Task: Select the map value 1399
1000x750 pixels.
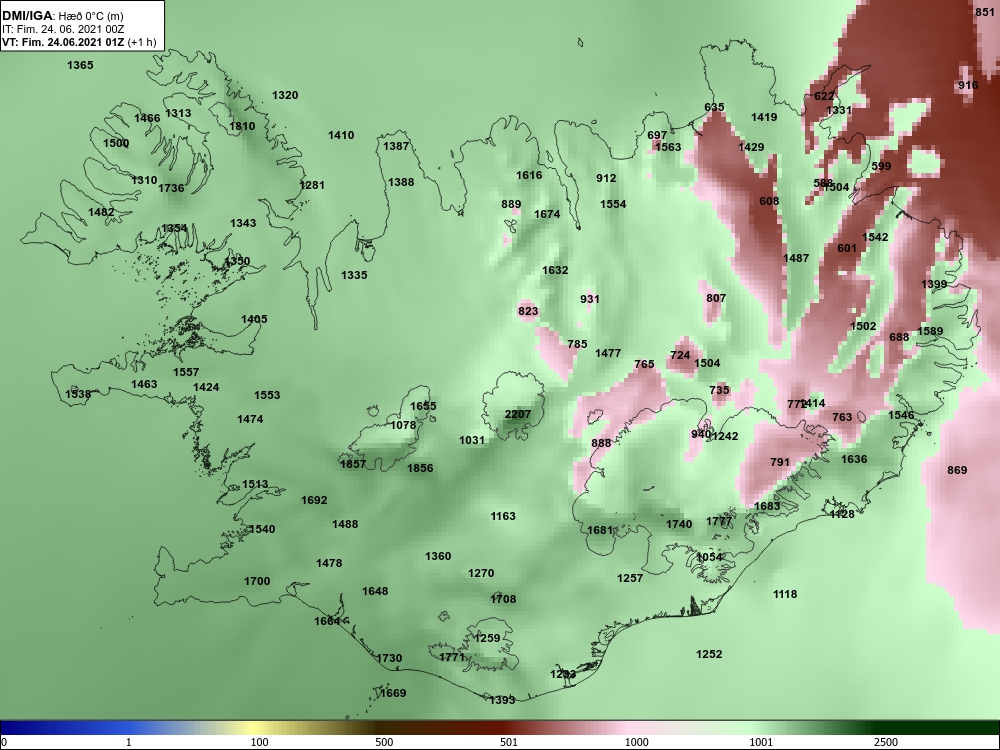Action: pyautogui.click(x=934, y=284)
